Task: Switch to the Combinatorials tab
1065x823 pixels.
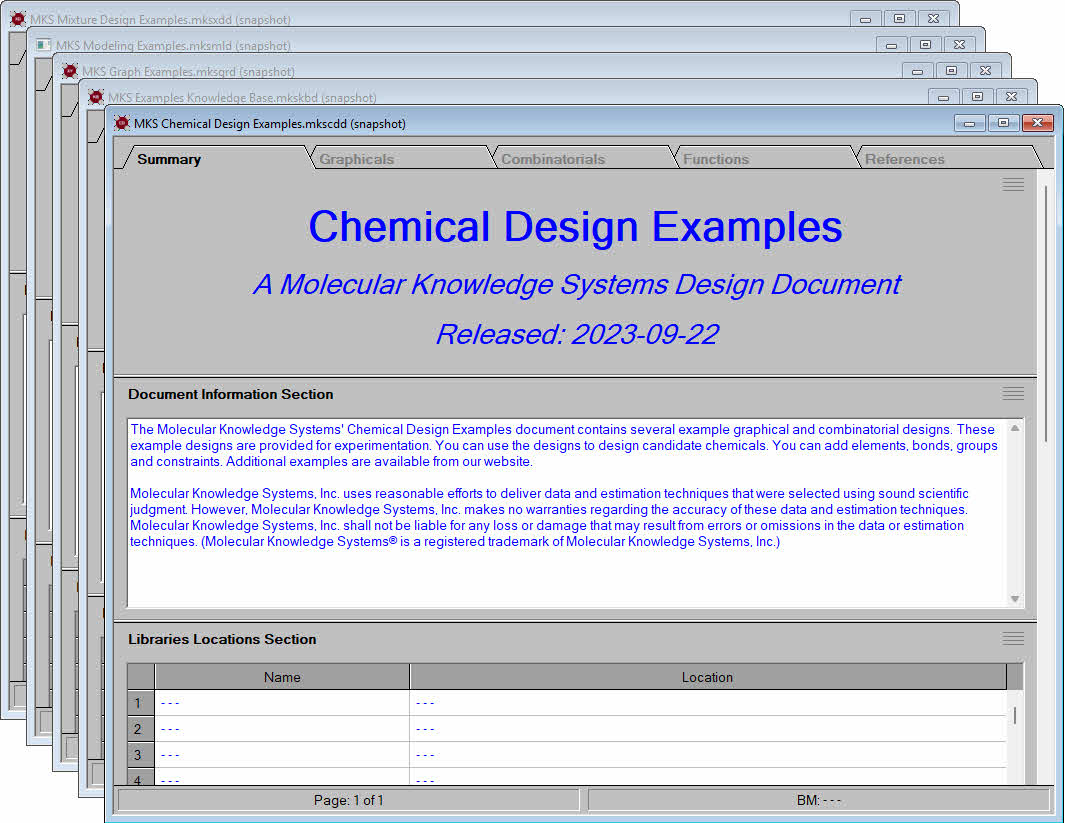Action: point(553,159)
